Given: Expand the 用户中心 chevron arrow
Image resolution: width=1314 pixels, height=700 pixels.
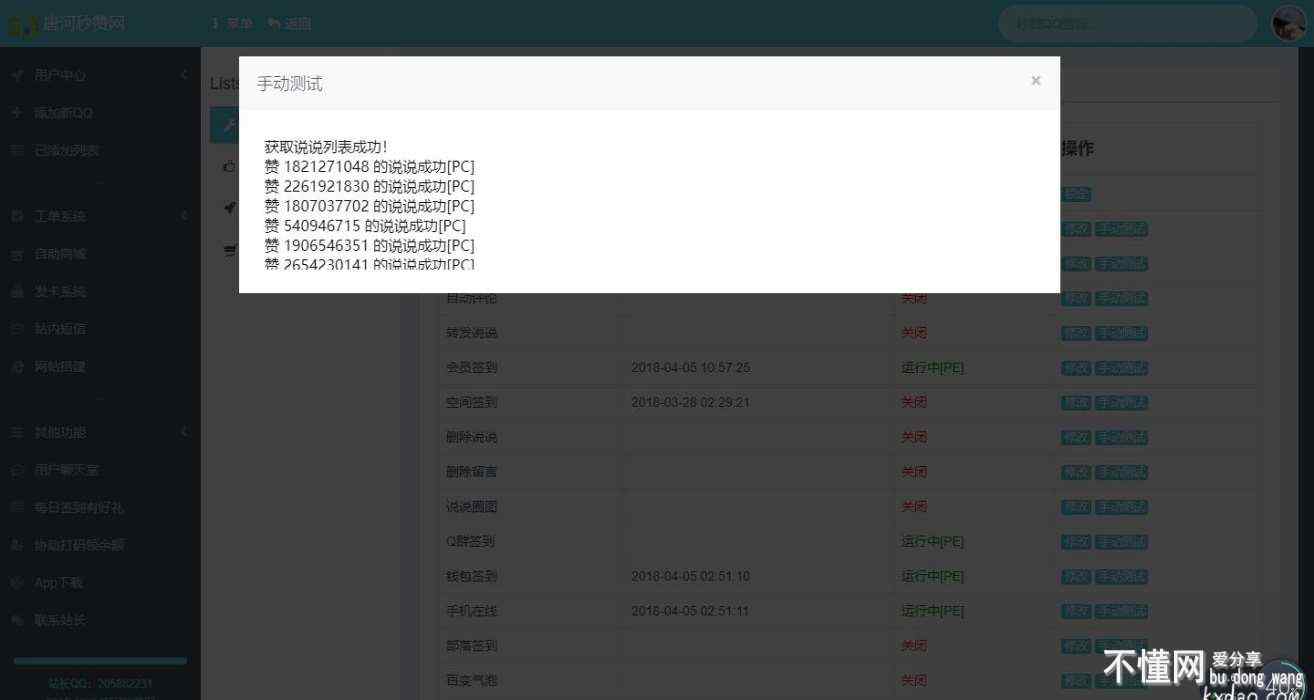Looking at the screenshot, I should click(x=184, y=75).
